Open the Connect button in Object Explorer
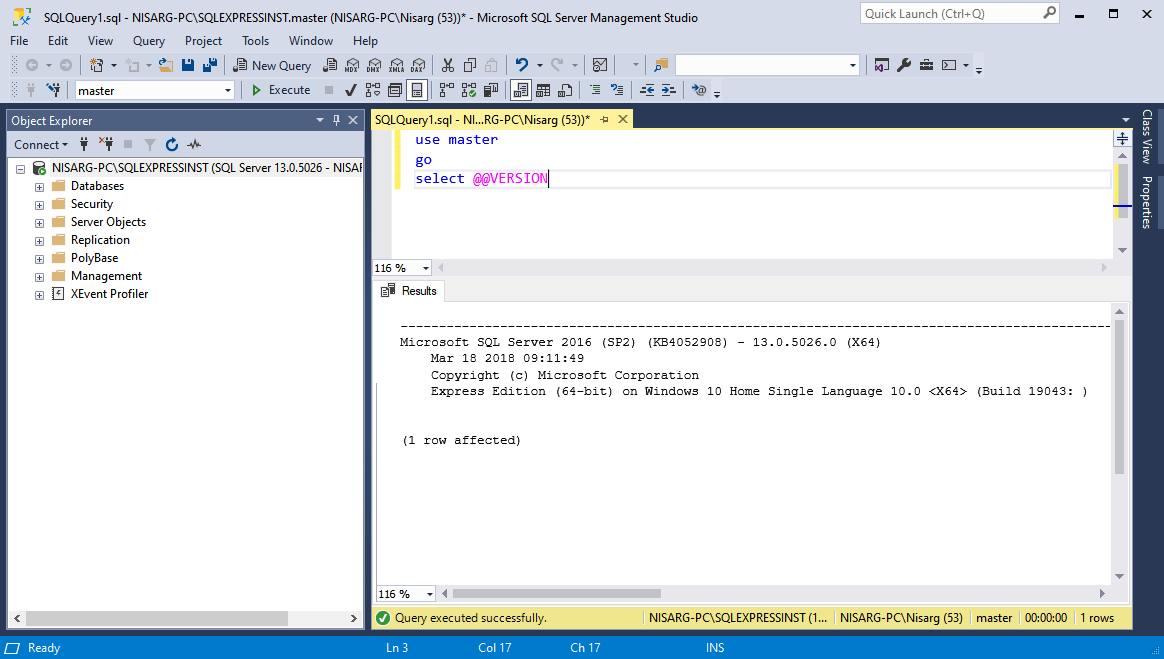This screenshot has height=659, width=1164. coord(40,144)
